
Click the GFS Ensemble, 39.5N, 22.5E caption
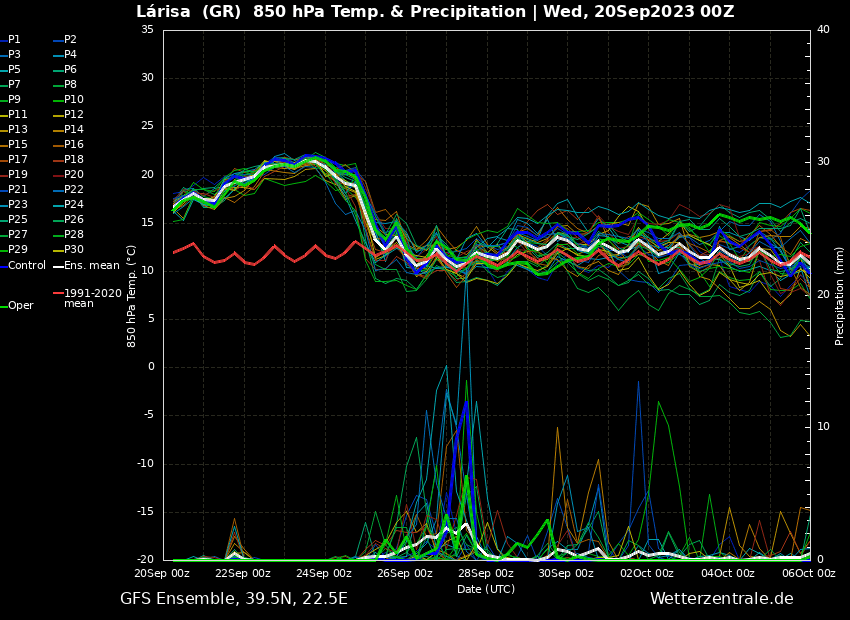(234, 599)
